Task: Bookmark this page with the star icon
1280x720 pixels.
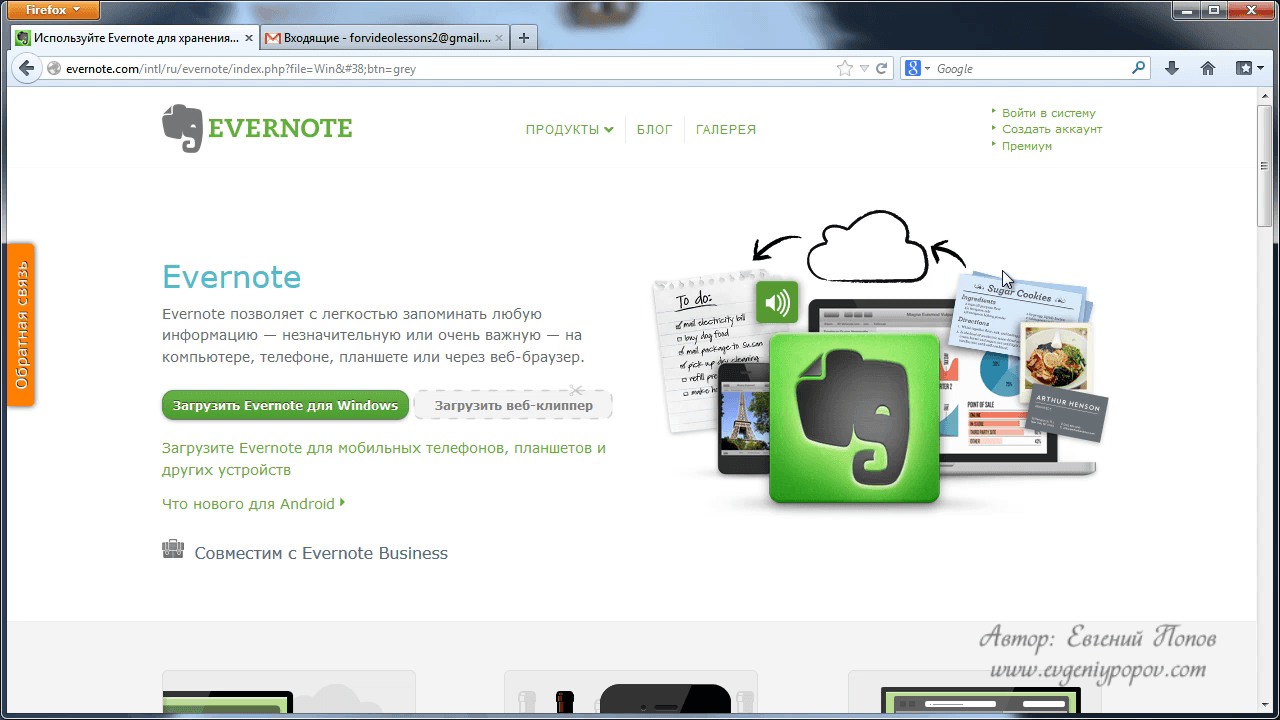Action: (845, 69)
